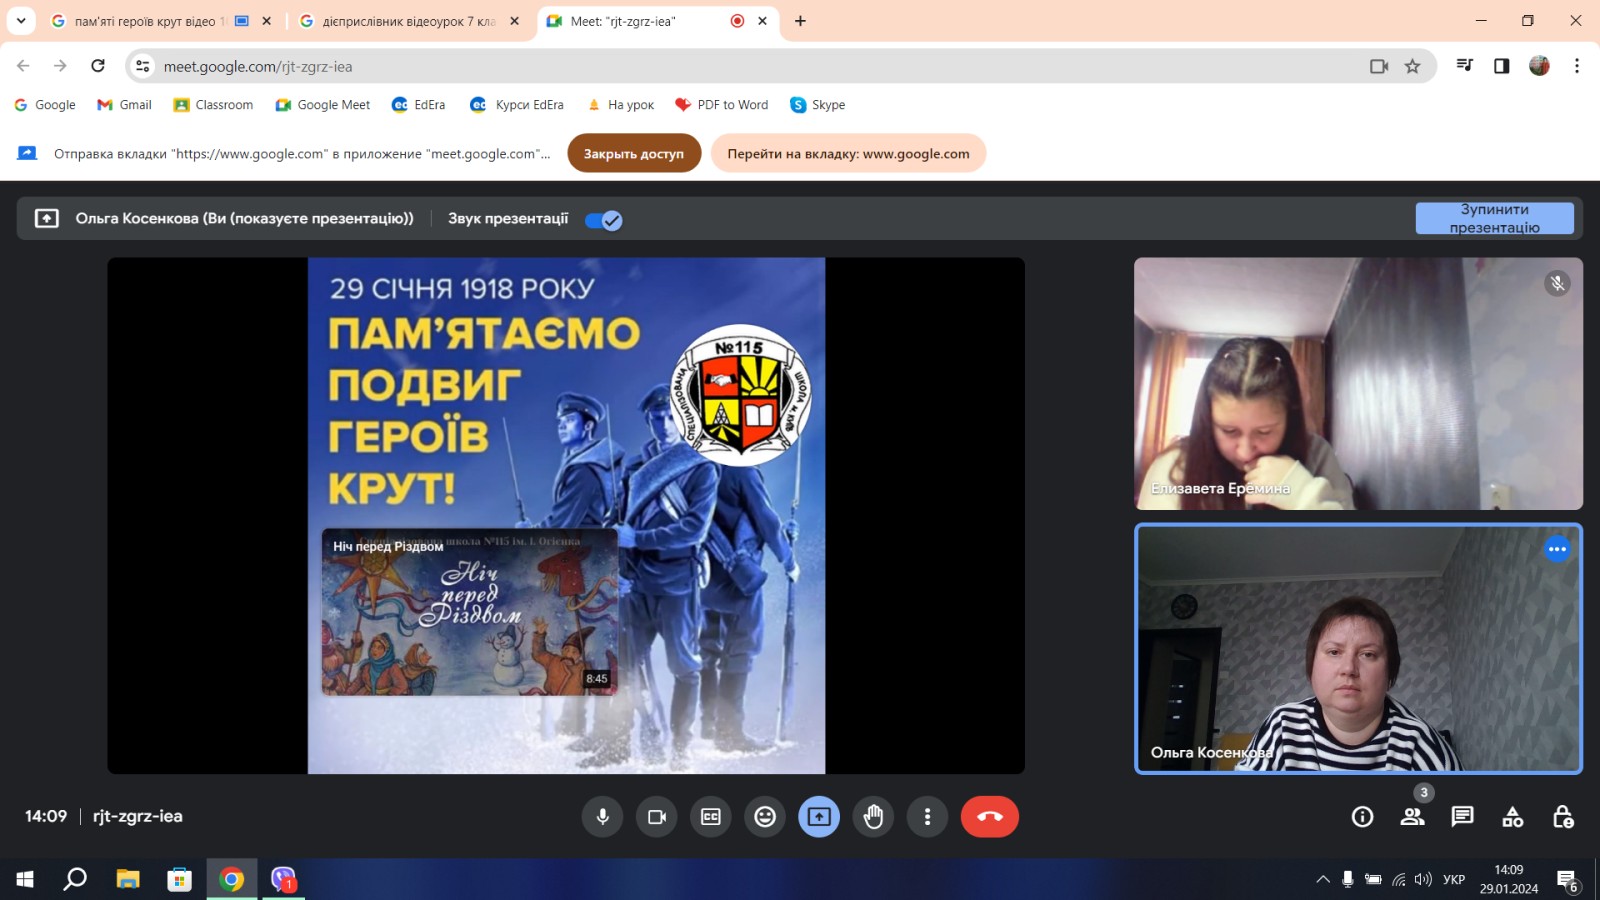This screenshot has width=1600, height=900.
Task: Open the Classroom bookmark
Action: click(x=213, y=105)
